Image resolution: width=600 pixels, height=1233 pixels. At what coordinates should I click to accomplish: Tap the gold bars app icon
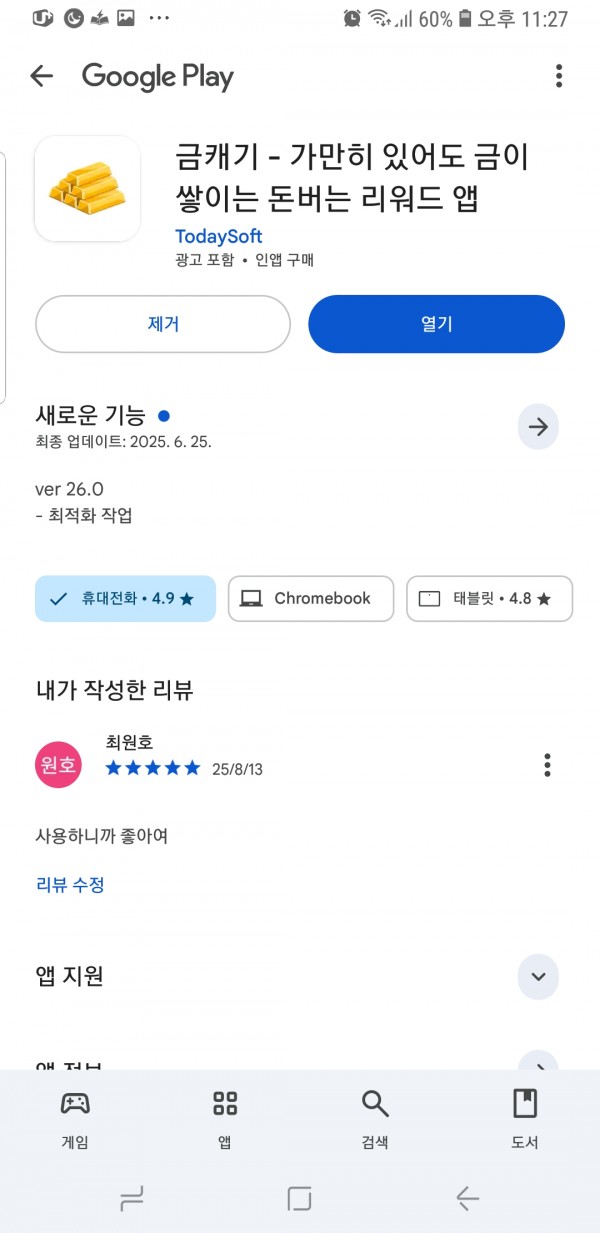point(87,188)
